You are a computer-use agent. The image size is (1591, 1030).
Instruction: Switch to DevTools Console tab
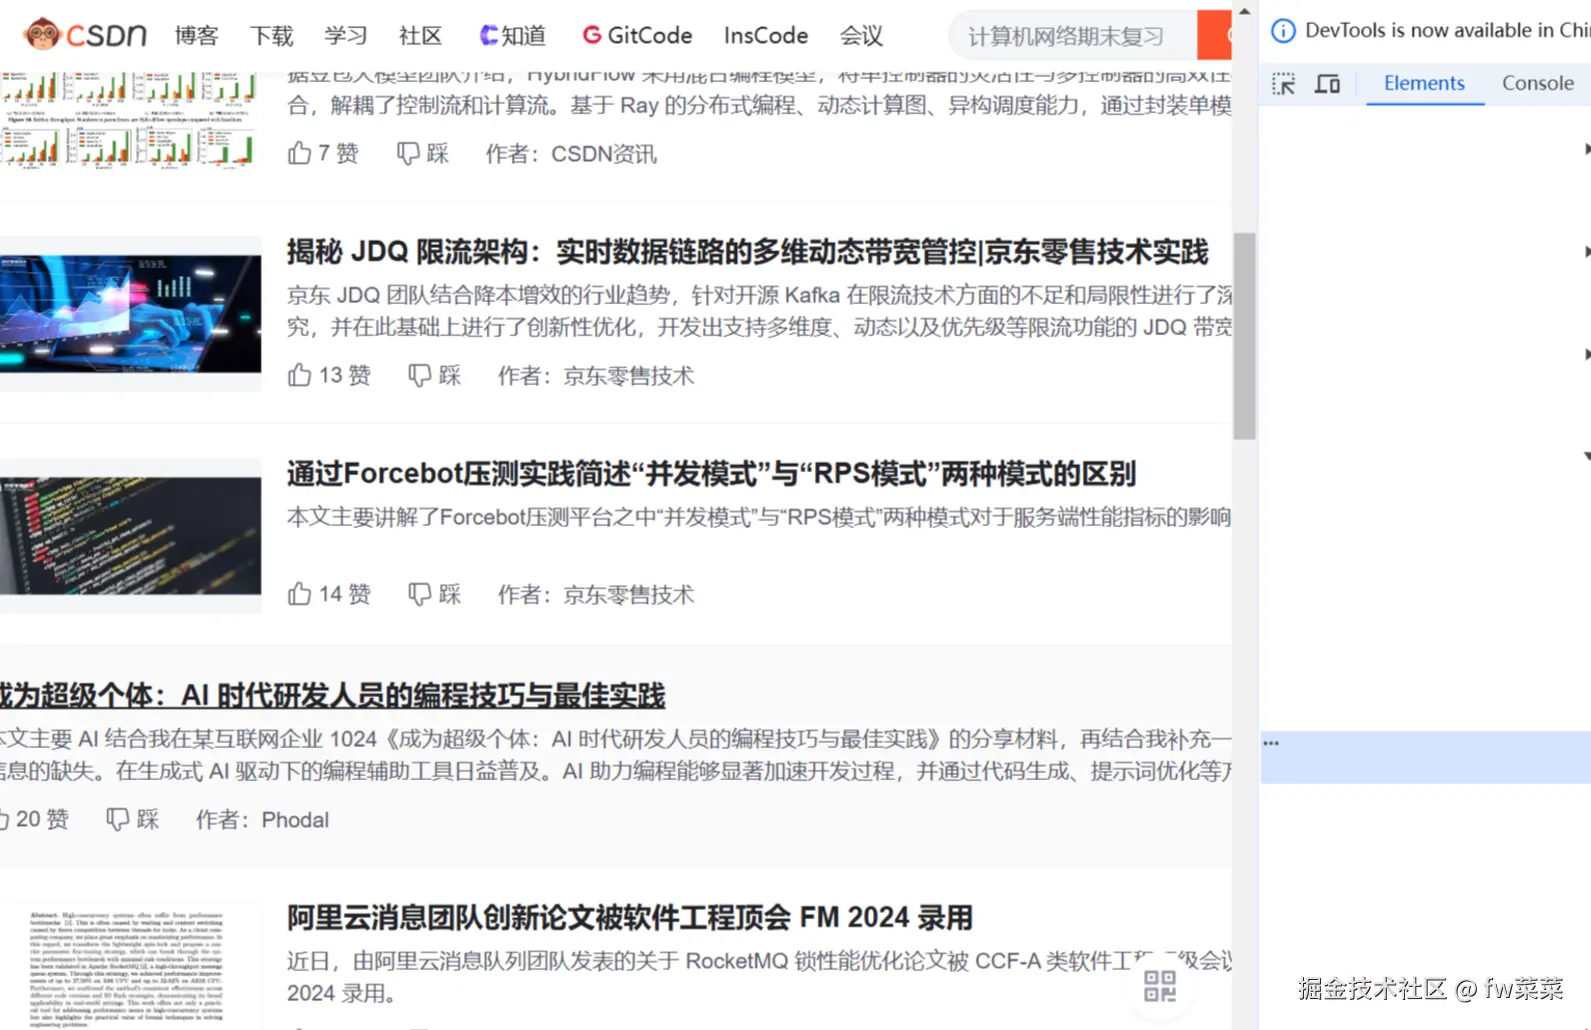1538,84
